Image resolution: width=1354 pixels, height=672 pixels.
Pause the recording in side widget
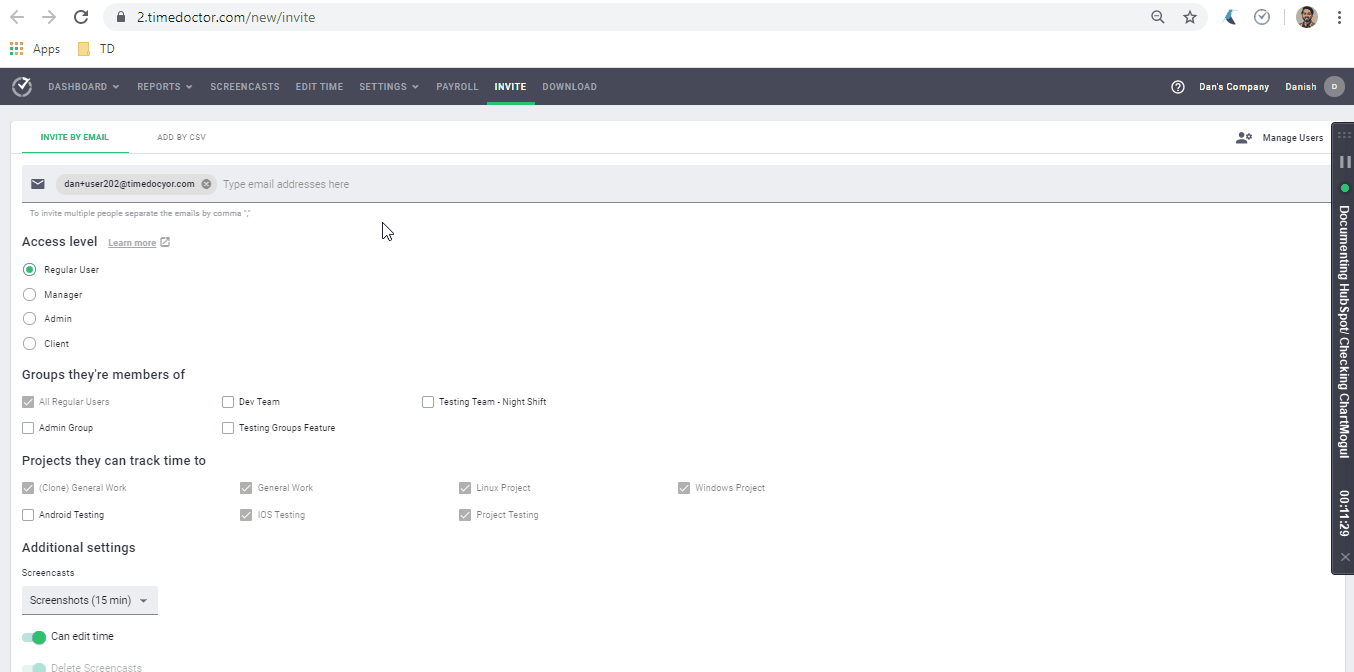pyautogui.click(x=1345, y=162)
